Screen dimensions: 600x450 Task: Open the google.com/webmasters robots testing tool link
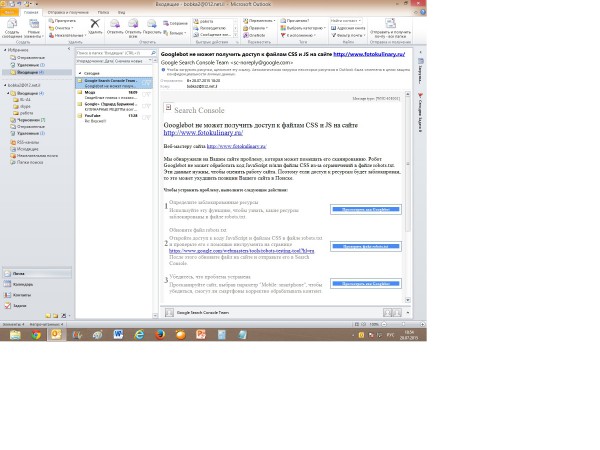click(241, 251)
